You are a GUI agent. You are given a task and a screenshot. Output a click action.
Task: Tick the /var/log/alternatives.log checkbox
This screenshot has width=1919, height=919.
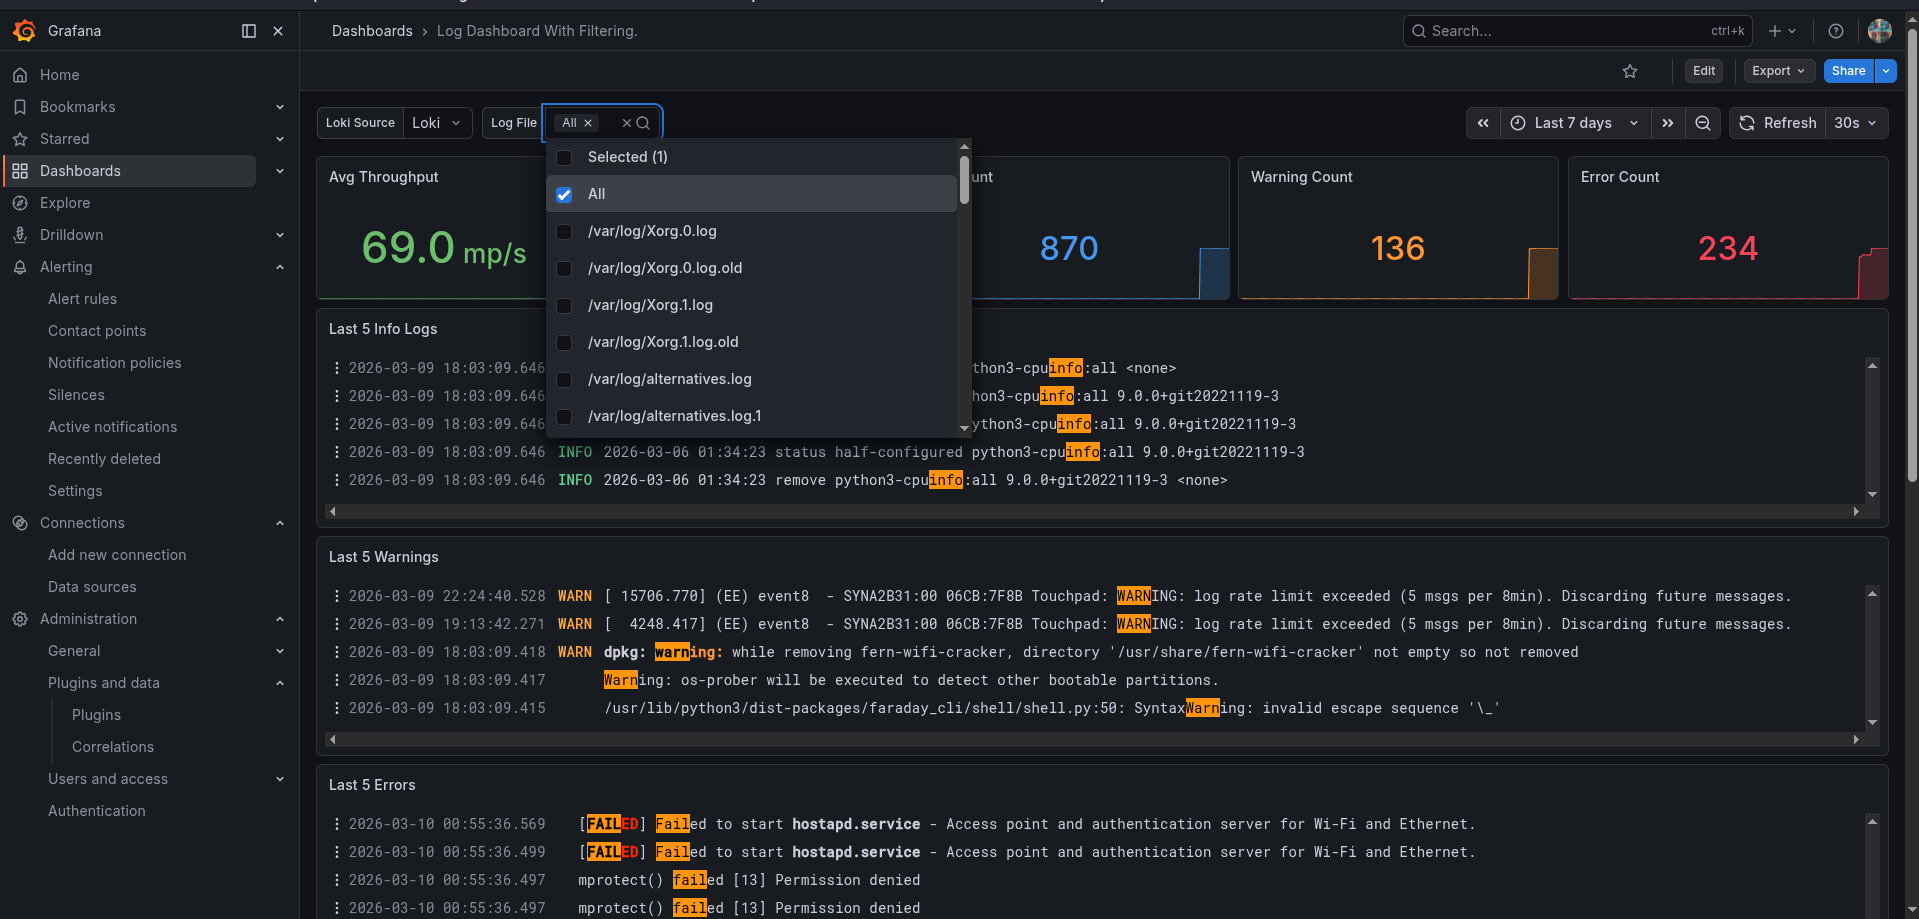coord(564,379)
